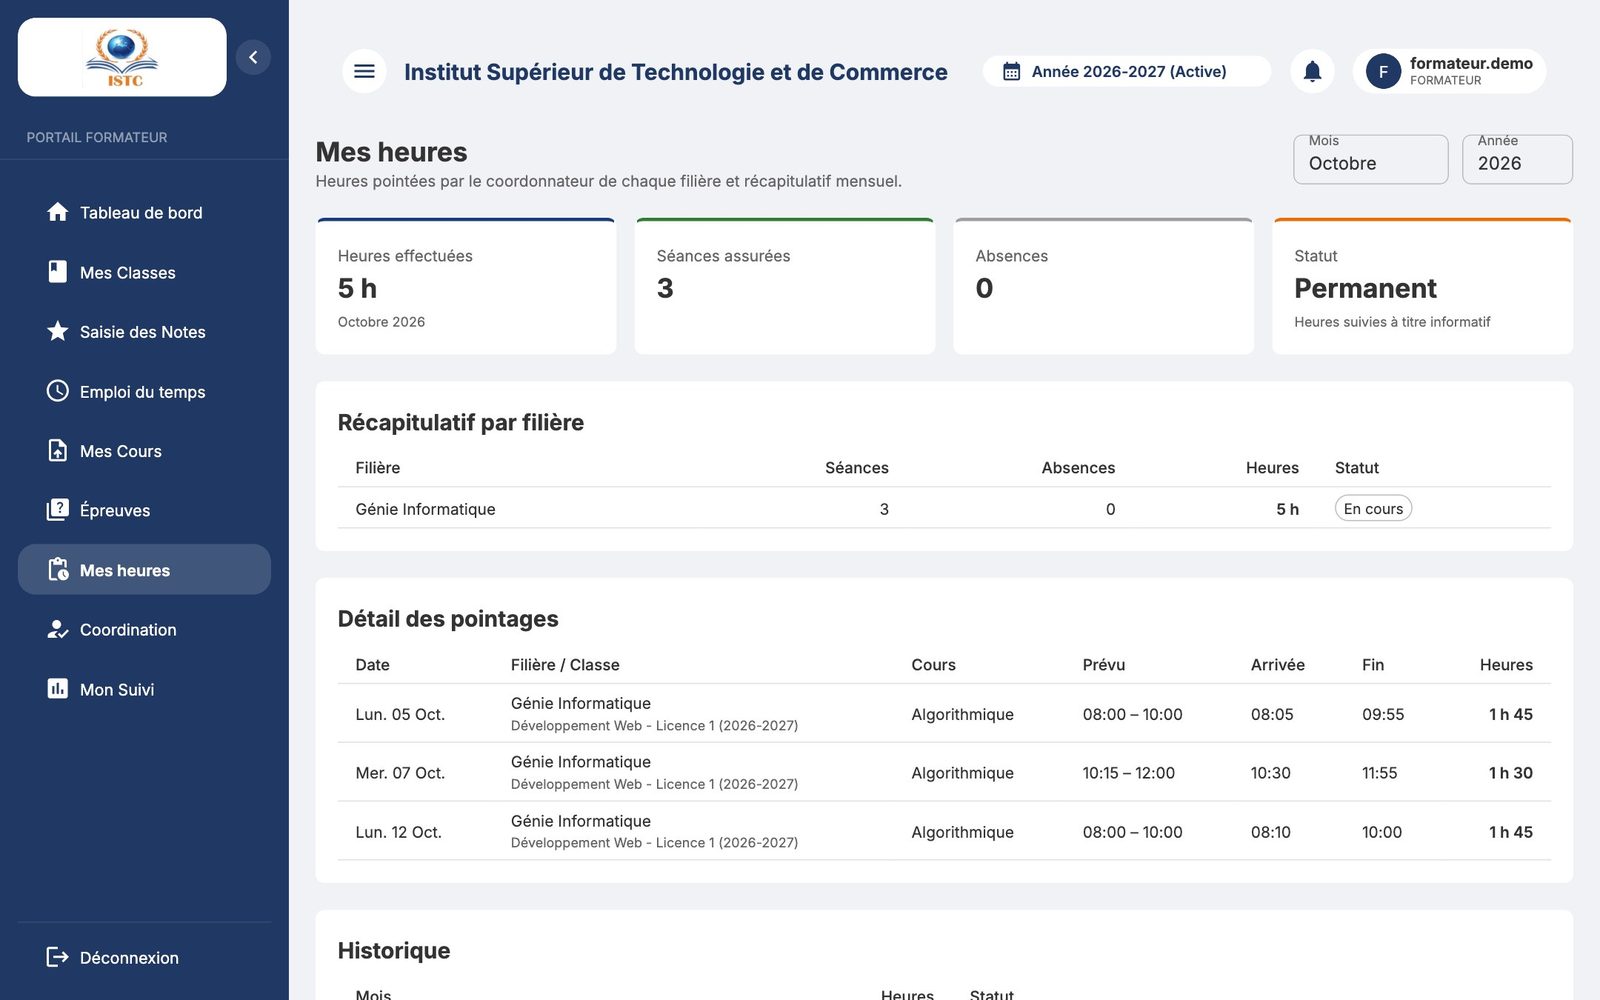The height and width of the screenshot is (1000, 1600).
Task: Click the ISTC logo in the sidebar
Action: [x=122, y=57]
